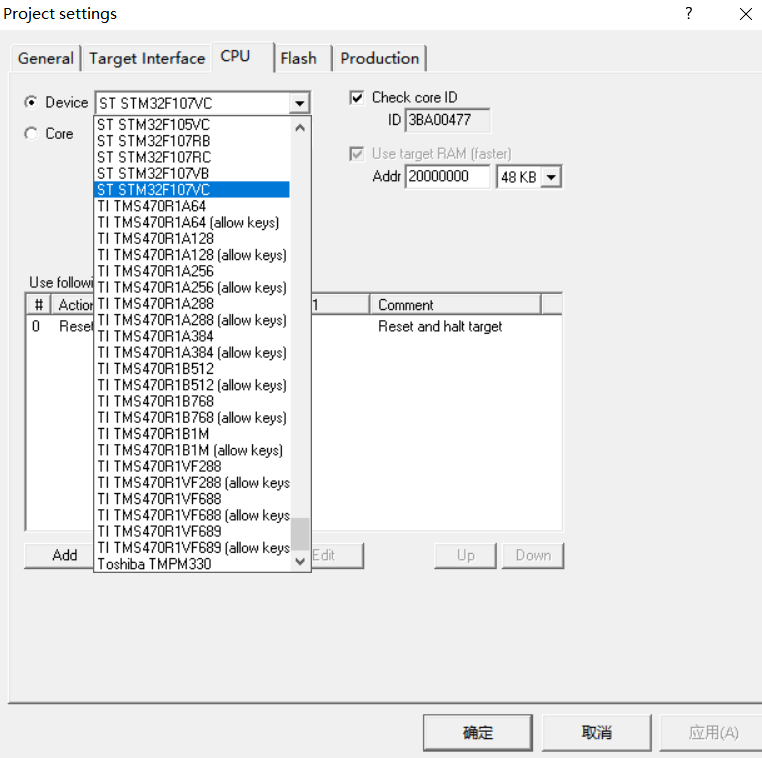Click the 应用(A) apply button

[x=712, y=732]
